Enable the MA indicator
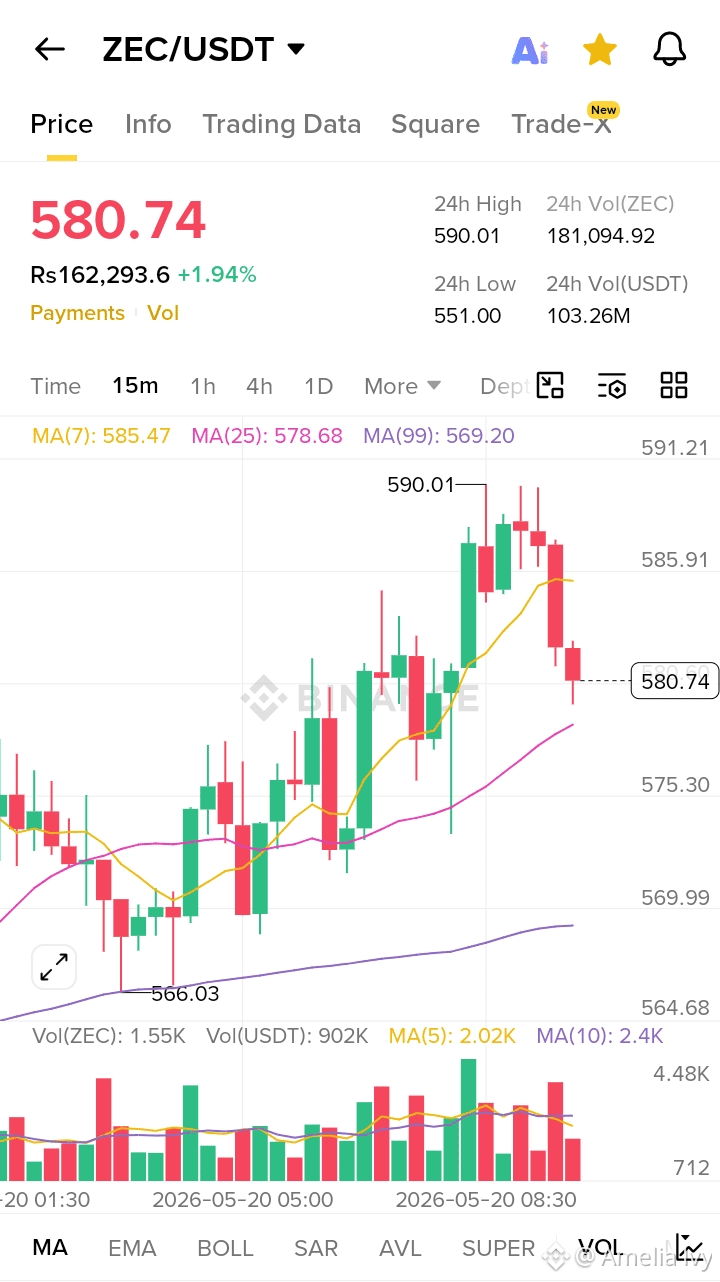The height and width of the screenshot is (1282, 720). tap(50, 1248)
